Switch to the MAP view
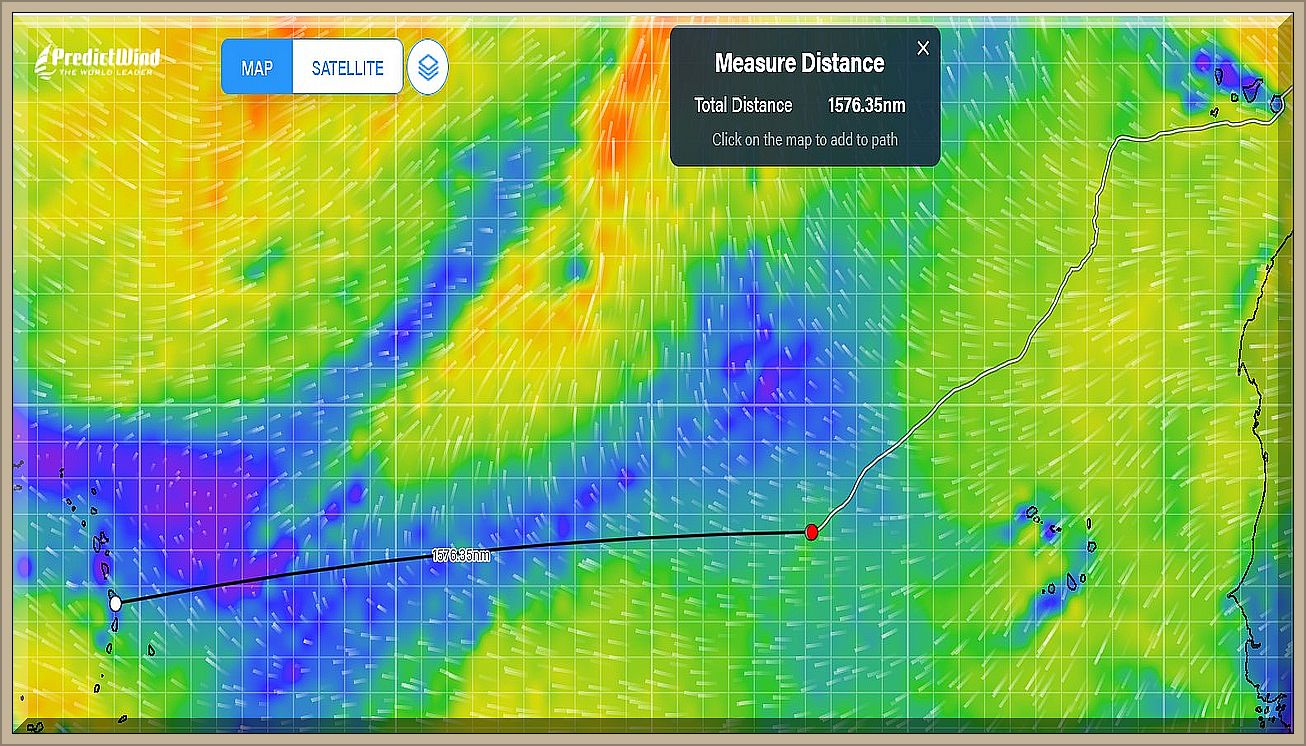 tap(257, 68)
